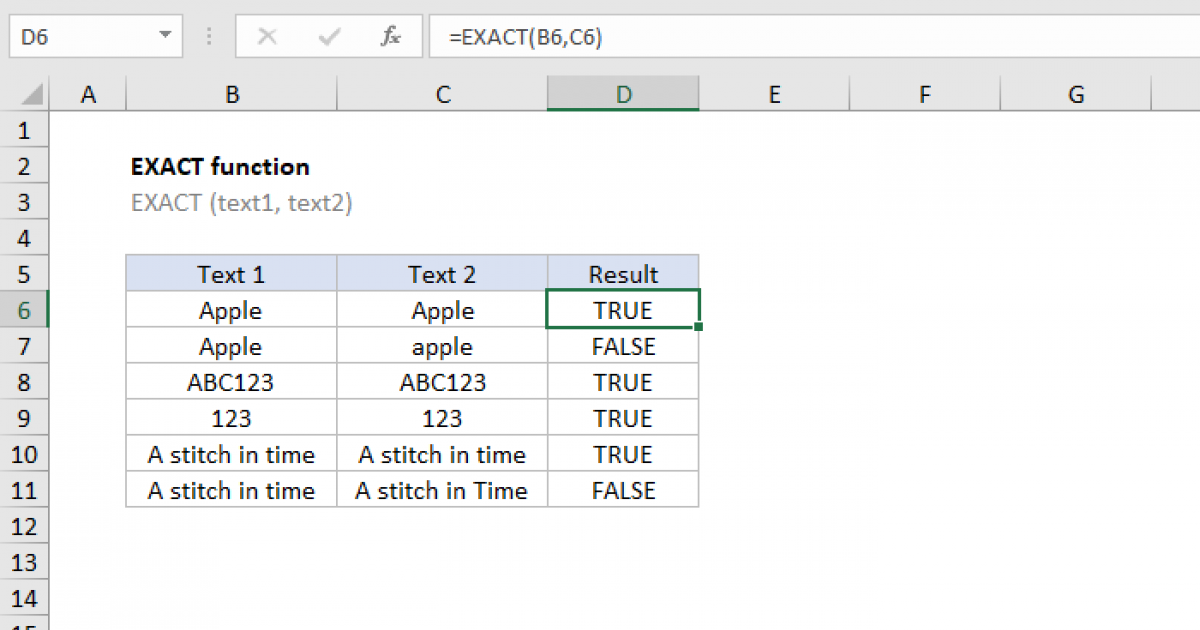Image resolution: width=1200 pixels, height=630 pixels.
Task: Select the row 11 header
Action: click(24, 490)
